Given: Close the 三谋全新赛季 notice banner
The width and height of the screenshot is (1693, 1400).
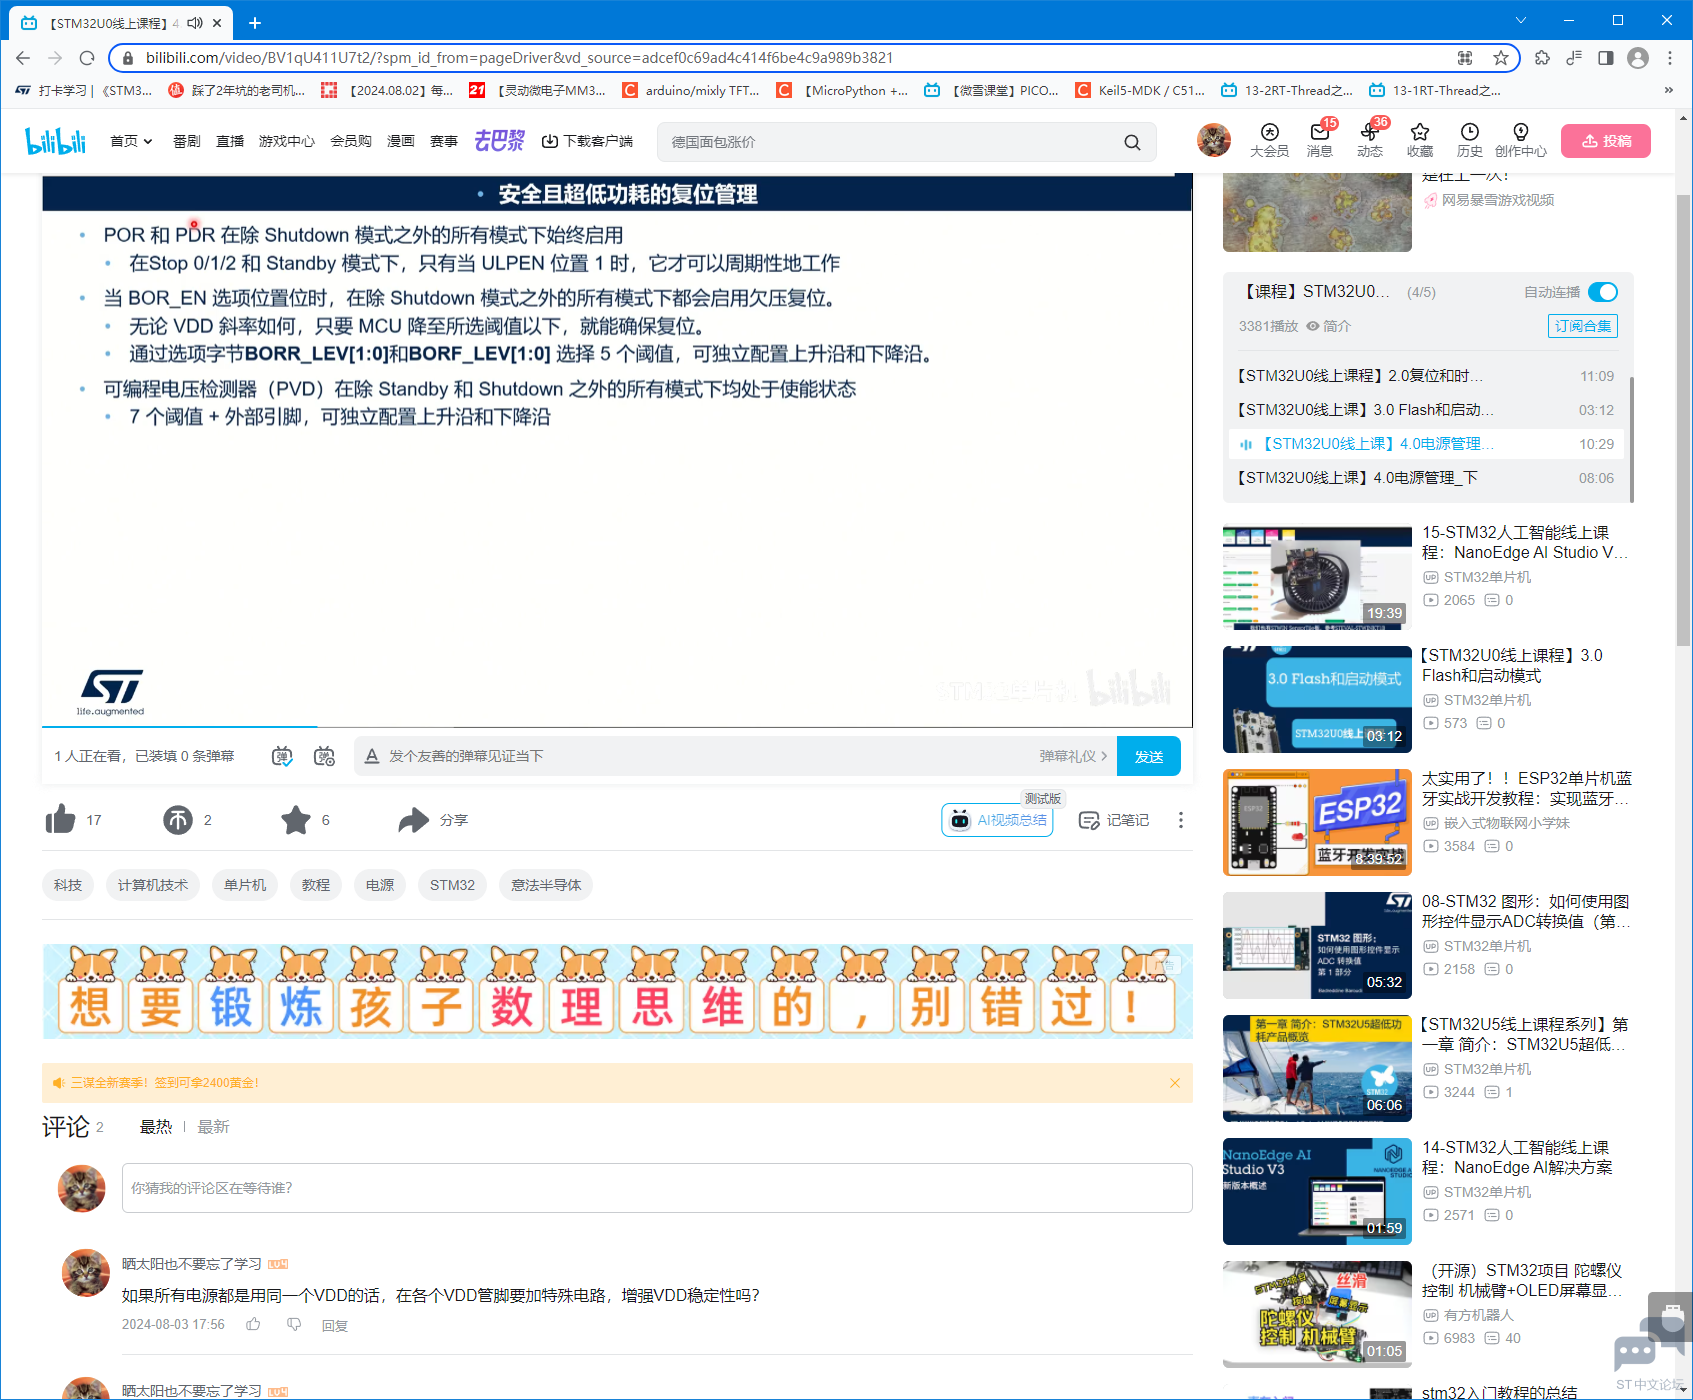Looking at the screenshot, I should tap(1175, 1083).
